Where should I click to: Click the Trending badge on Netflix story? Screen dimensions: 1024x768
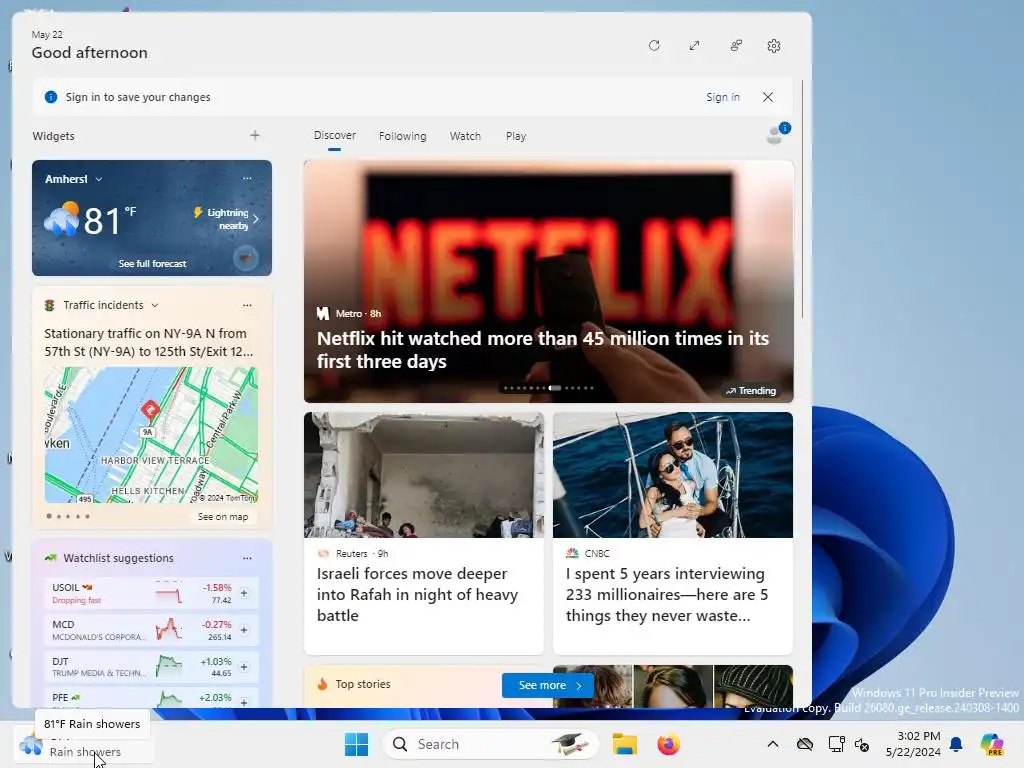pyautogui.click(x=751, y=391)
